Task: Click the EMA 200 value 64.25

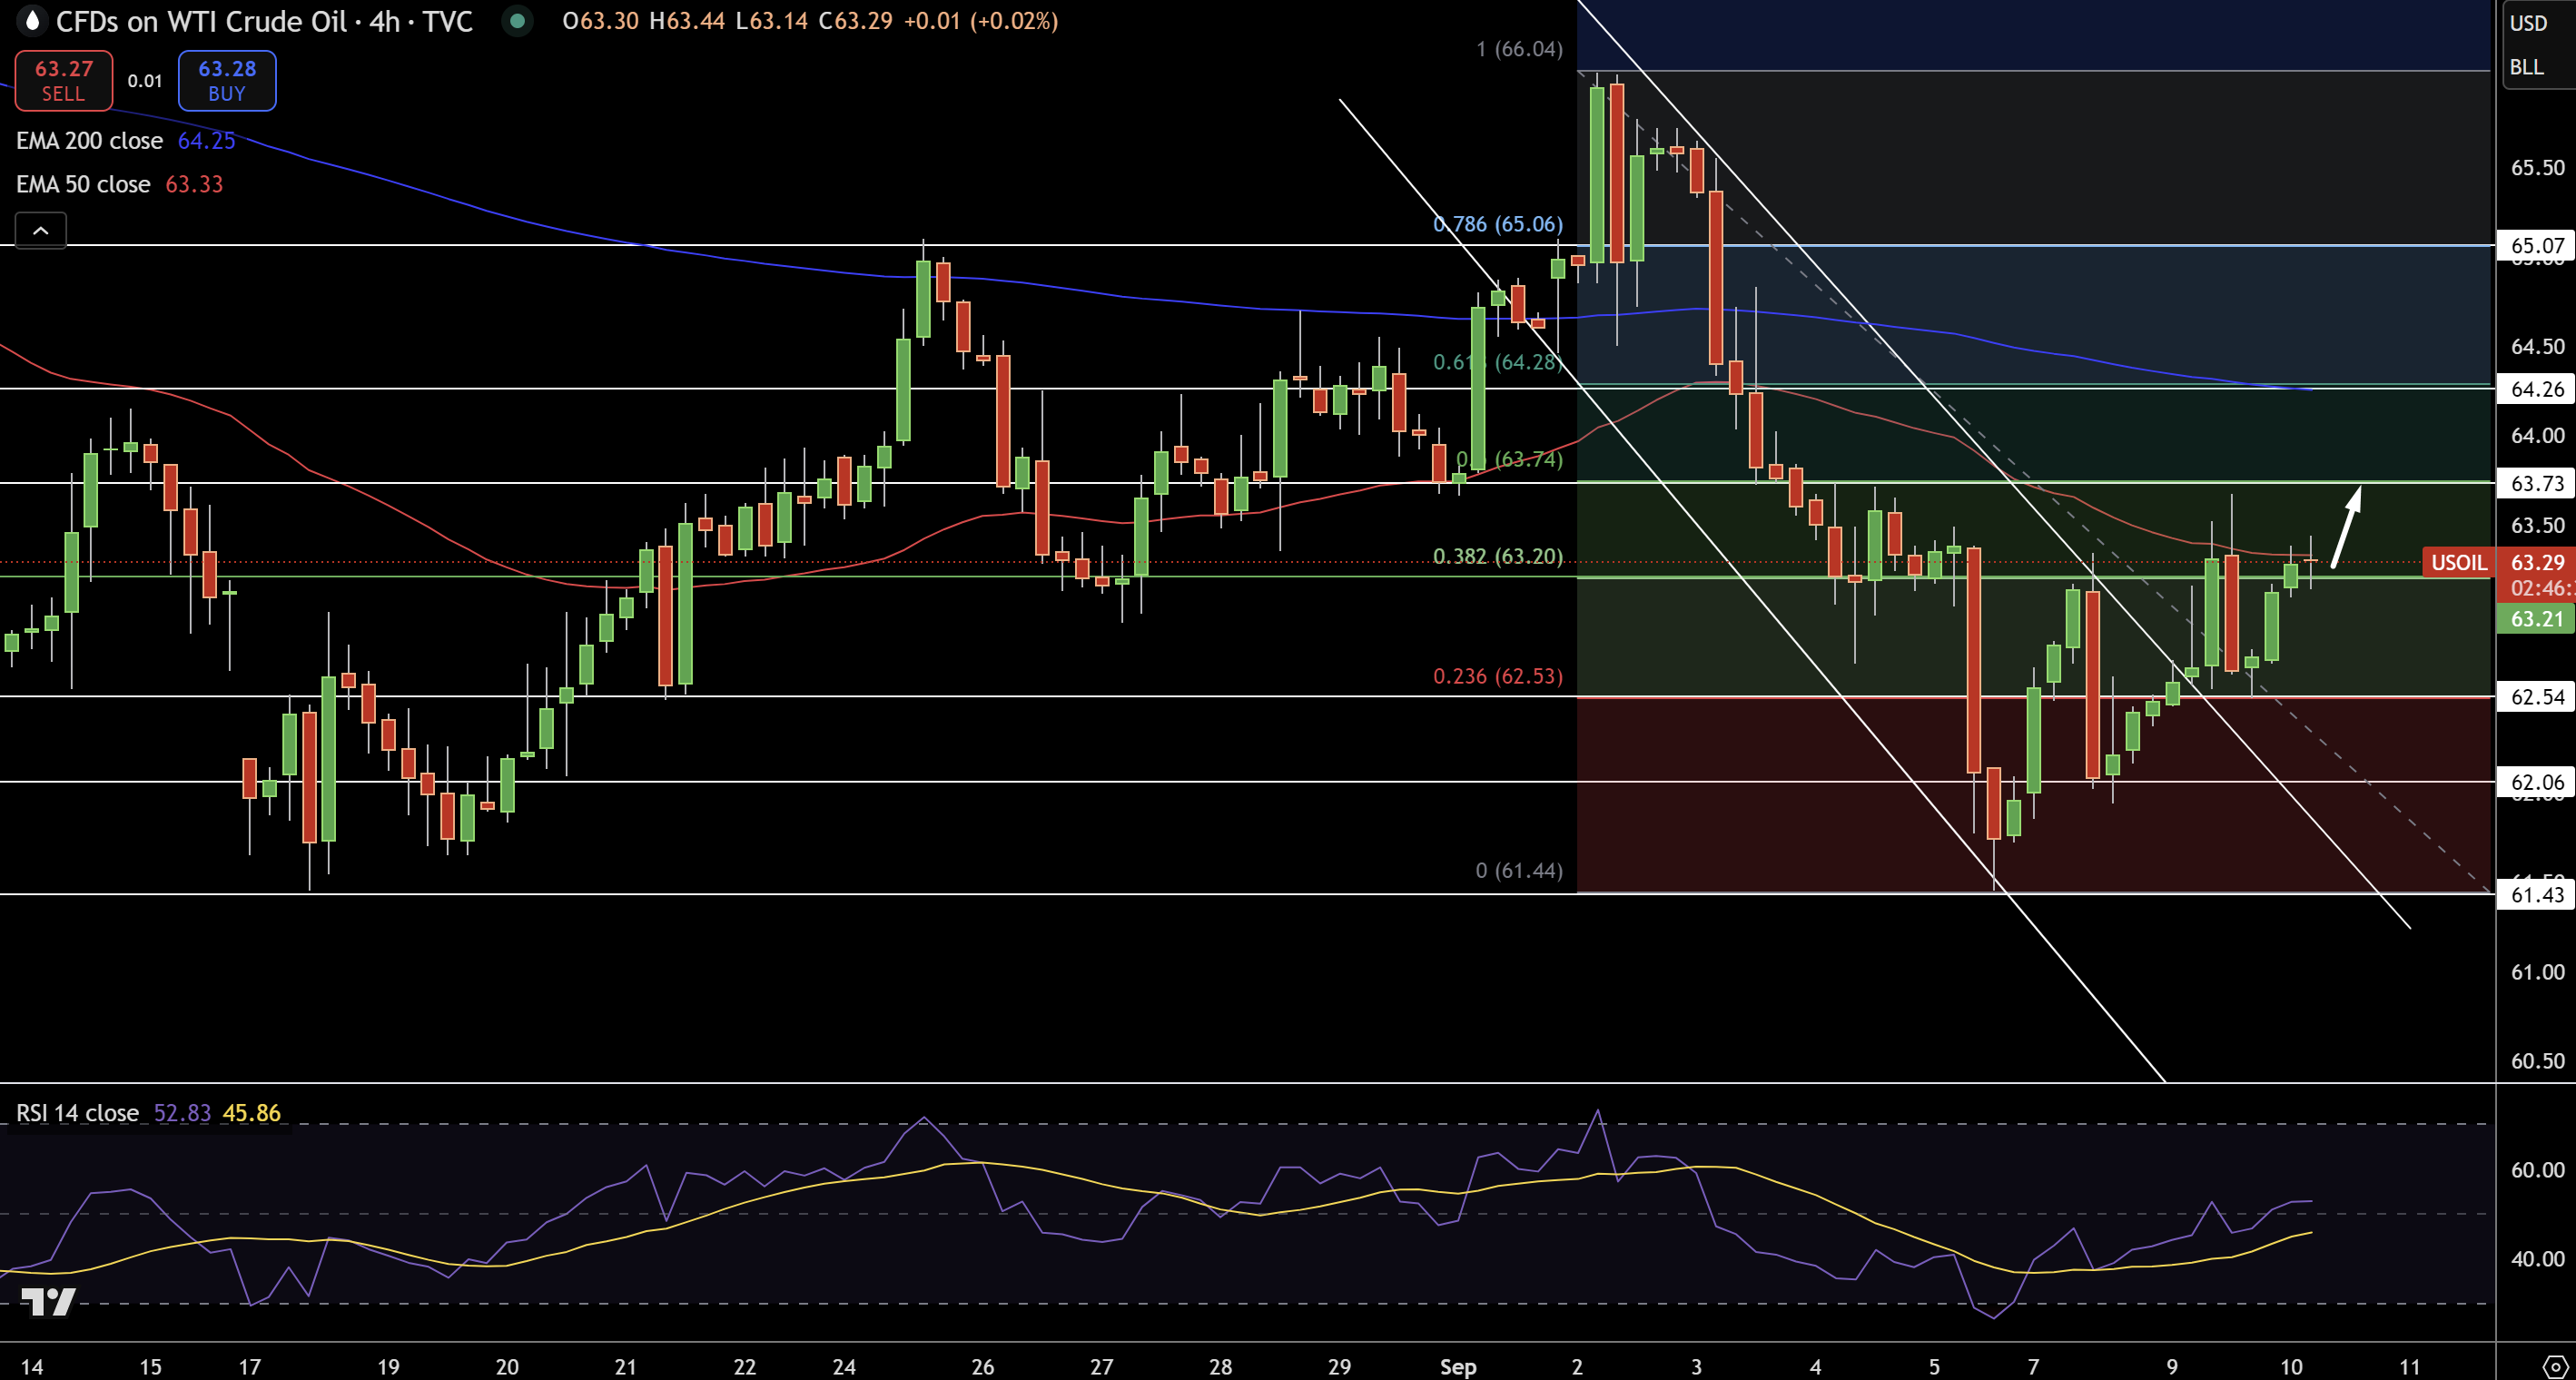Action: (206, 141)
